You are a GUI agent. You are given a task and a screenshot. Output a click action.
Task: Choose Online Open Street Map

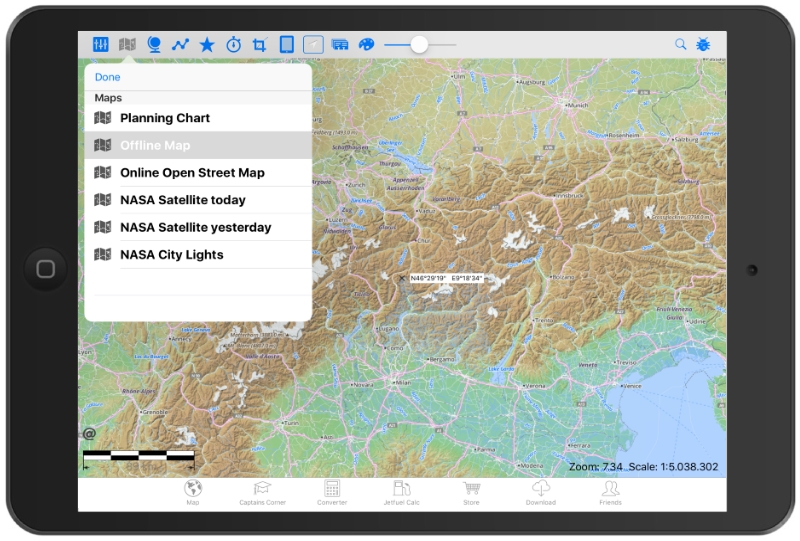[x=198, y=173]
